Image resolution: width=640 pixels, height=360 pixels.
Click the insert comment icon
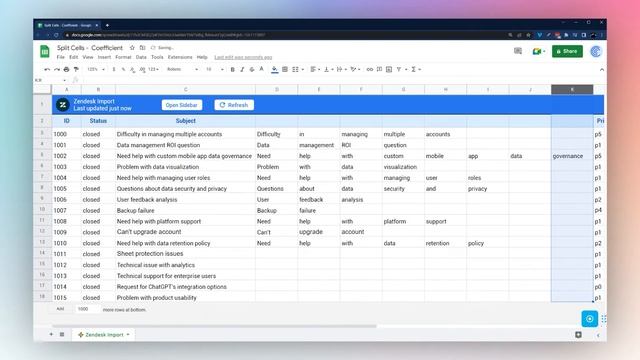click(379, 69)
